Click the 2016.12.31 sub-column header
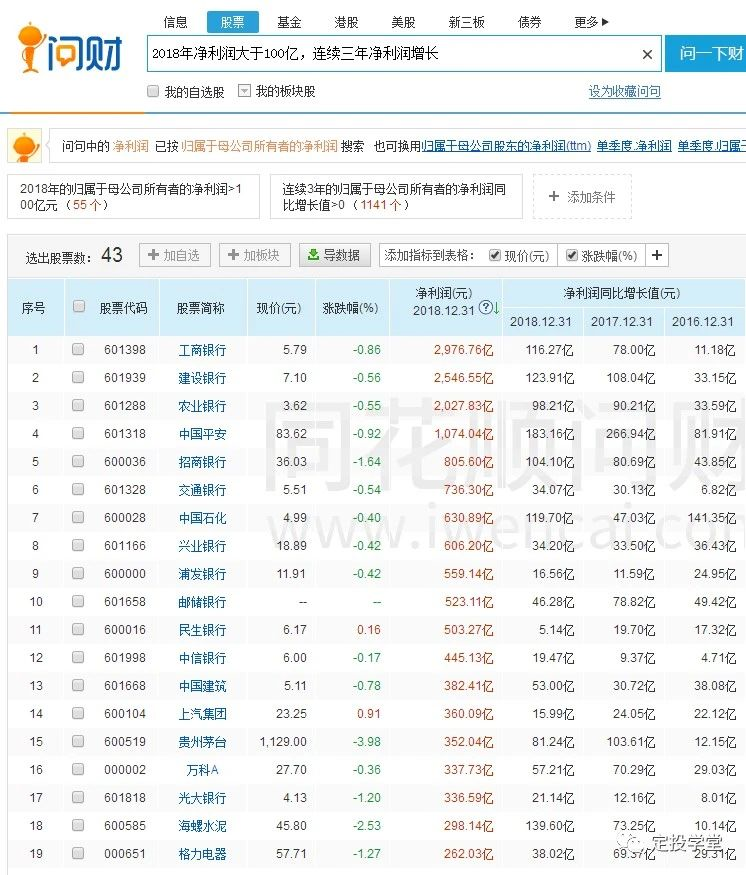The width and height of the screenshot is (746, 875). 702,322
